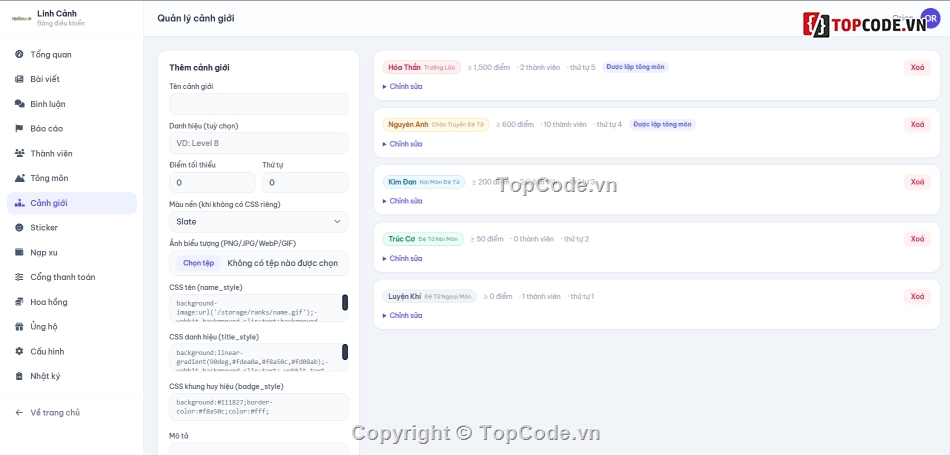Viewport: 950px width, 455px height.
Task: Click Xoá on Luyện Khí row
Action: [917, 296]
